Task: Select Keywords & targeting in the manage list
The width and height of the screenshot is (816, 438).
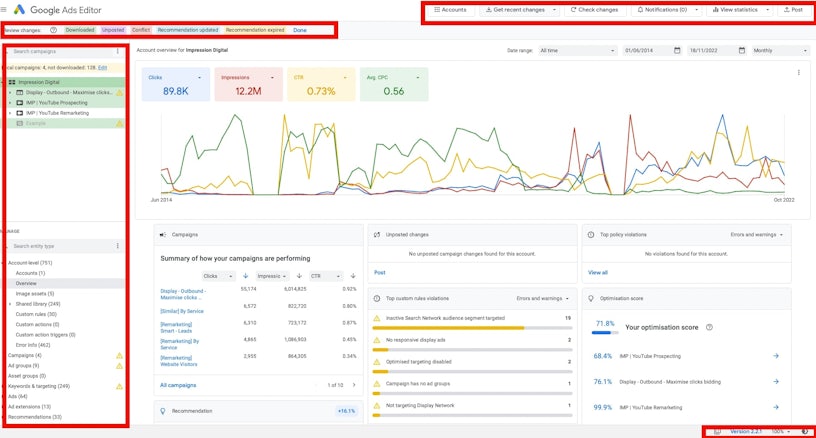Action: (38, 385)
